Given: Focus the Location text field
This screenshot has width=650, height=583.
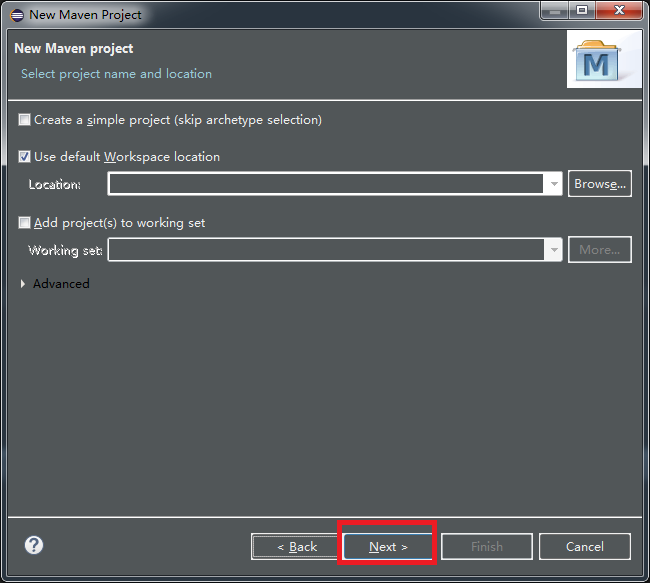Looking at the screenshot, I should click(x=326, y=184).
